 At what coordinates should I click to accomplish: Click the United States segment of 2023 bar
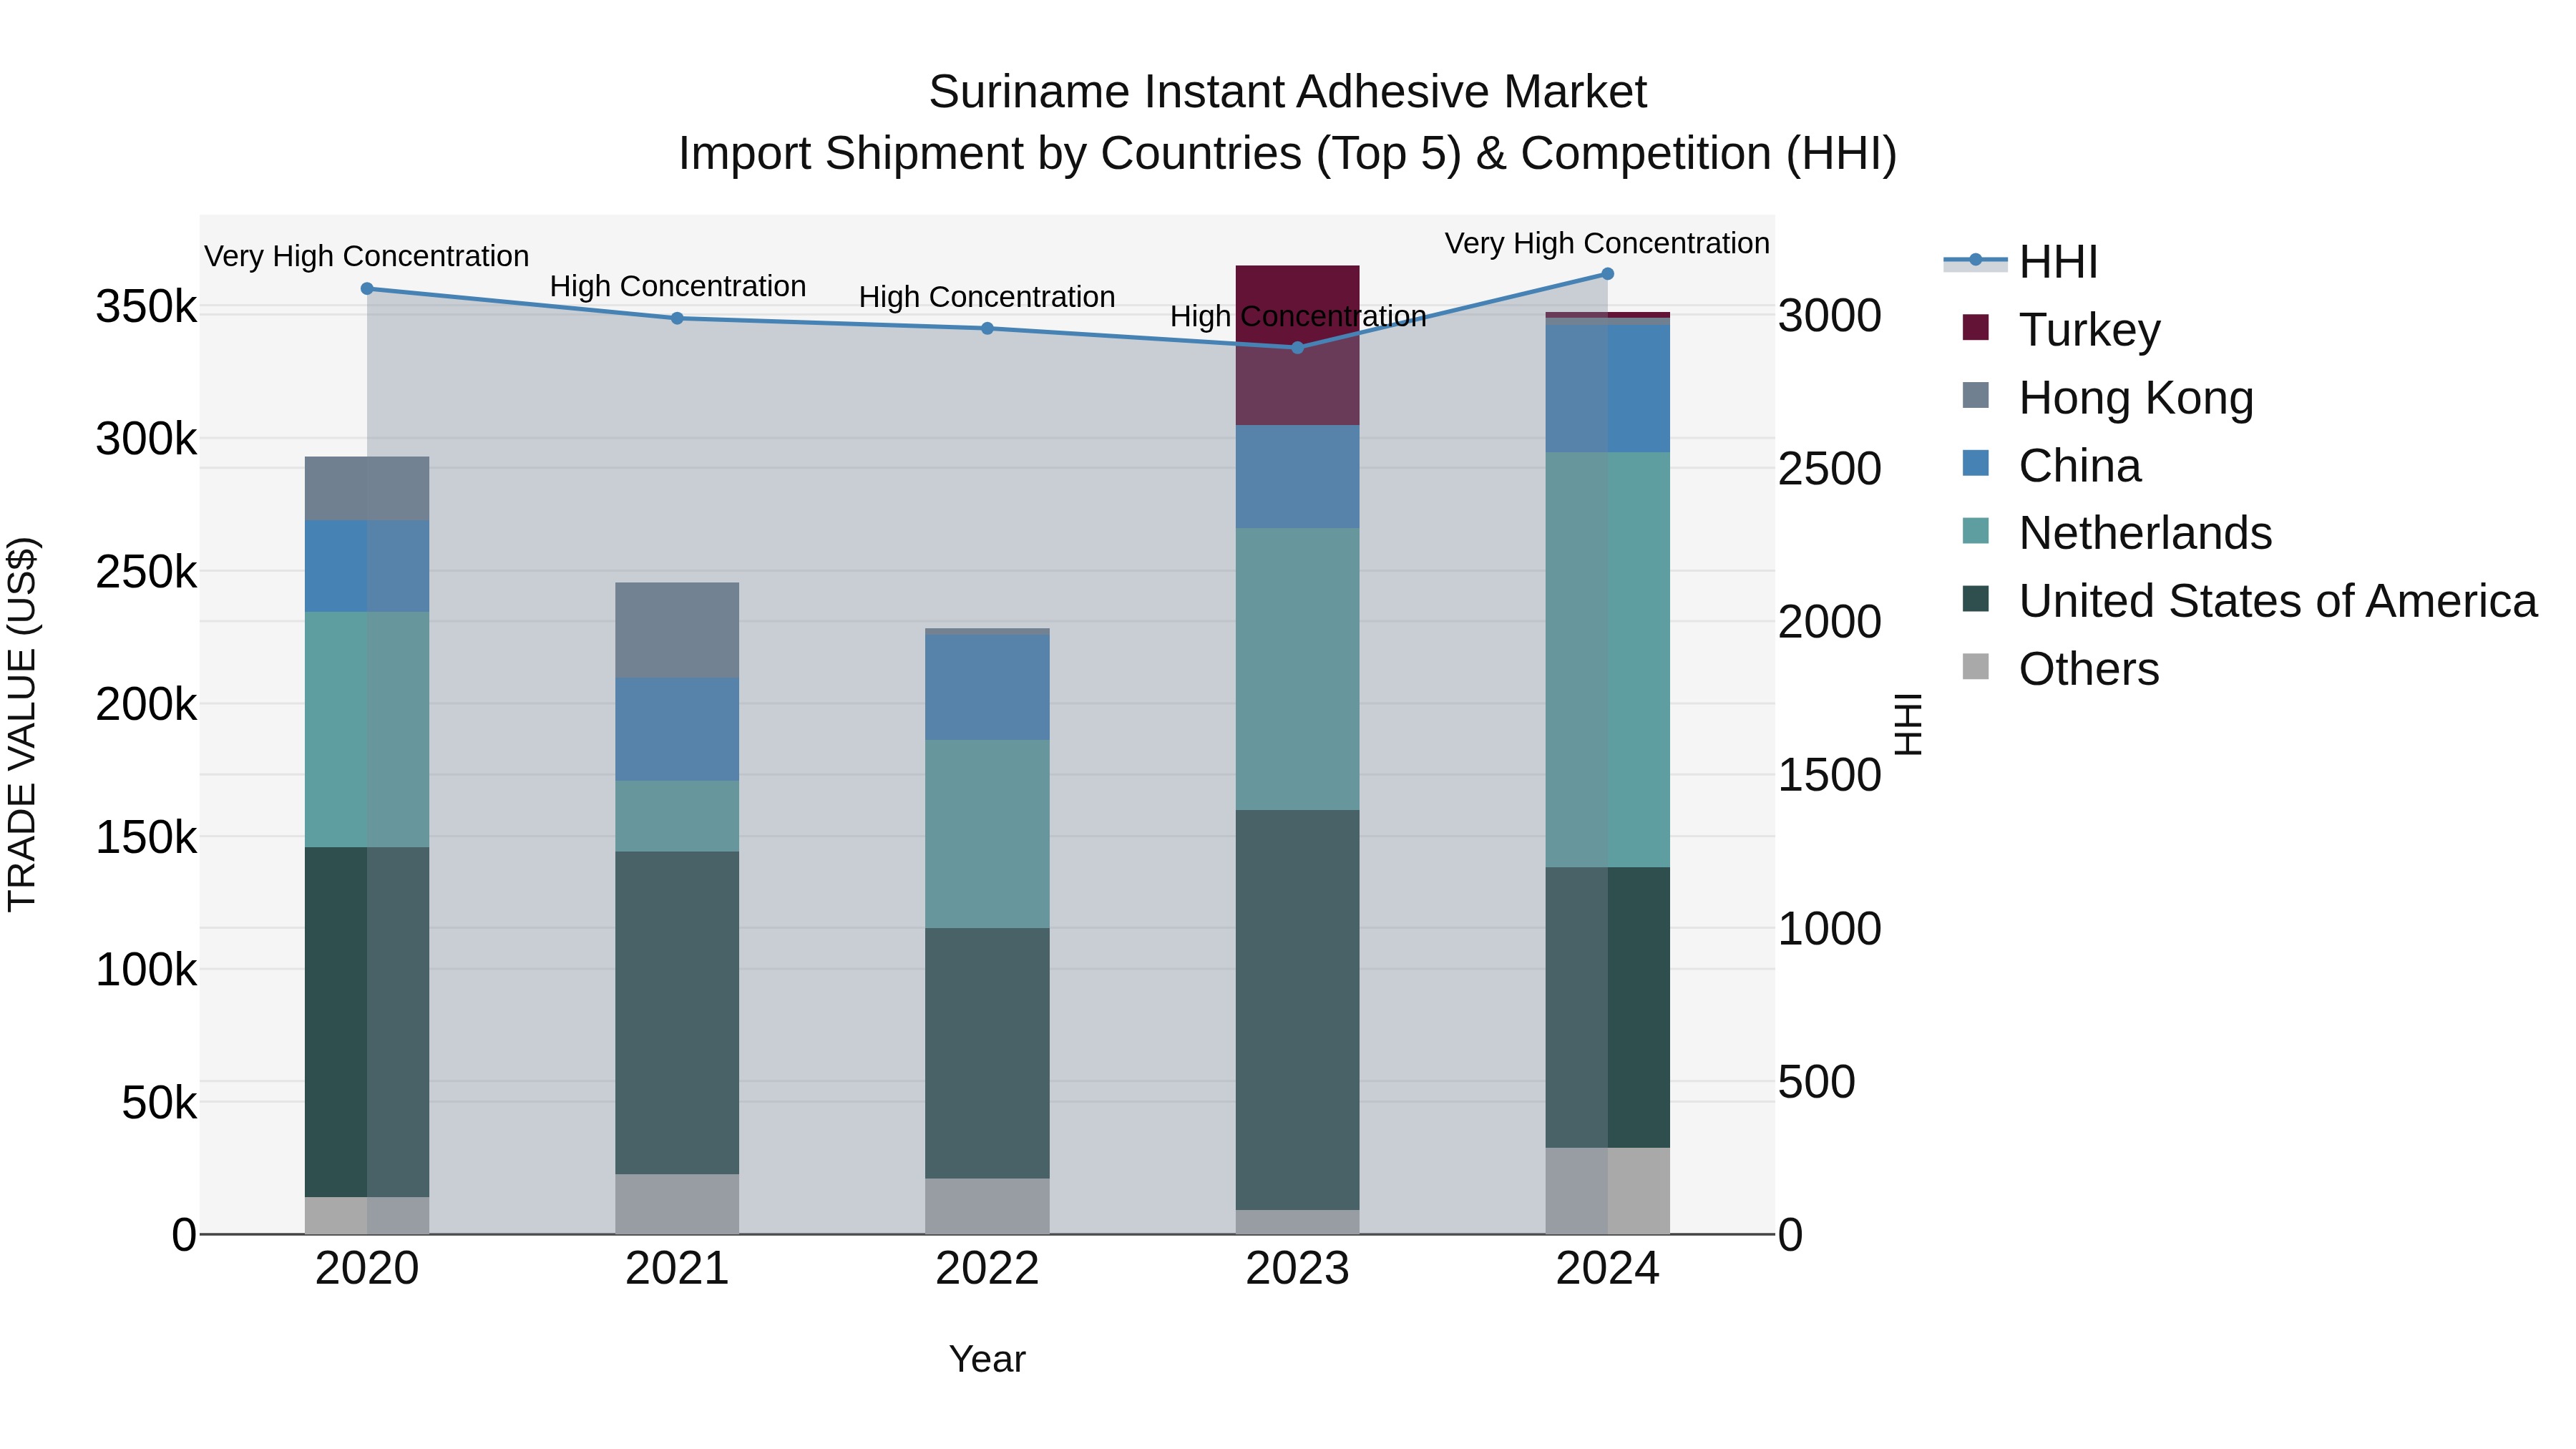1298,1010
